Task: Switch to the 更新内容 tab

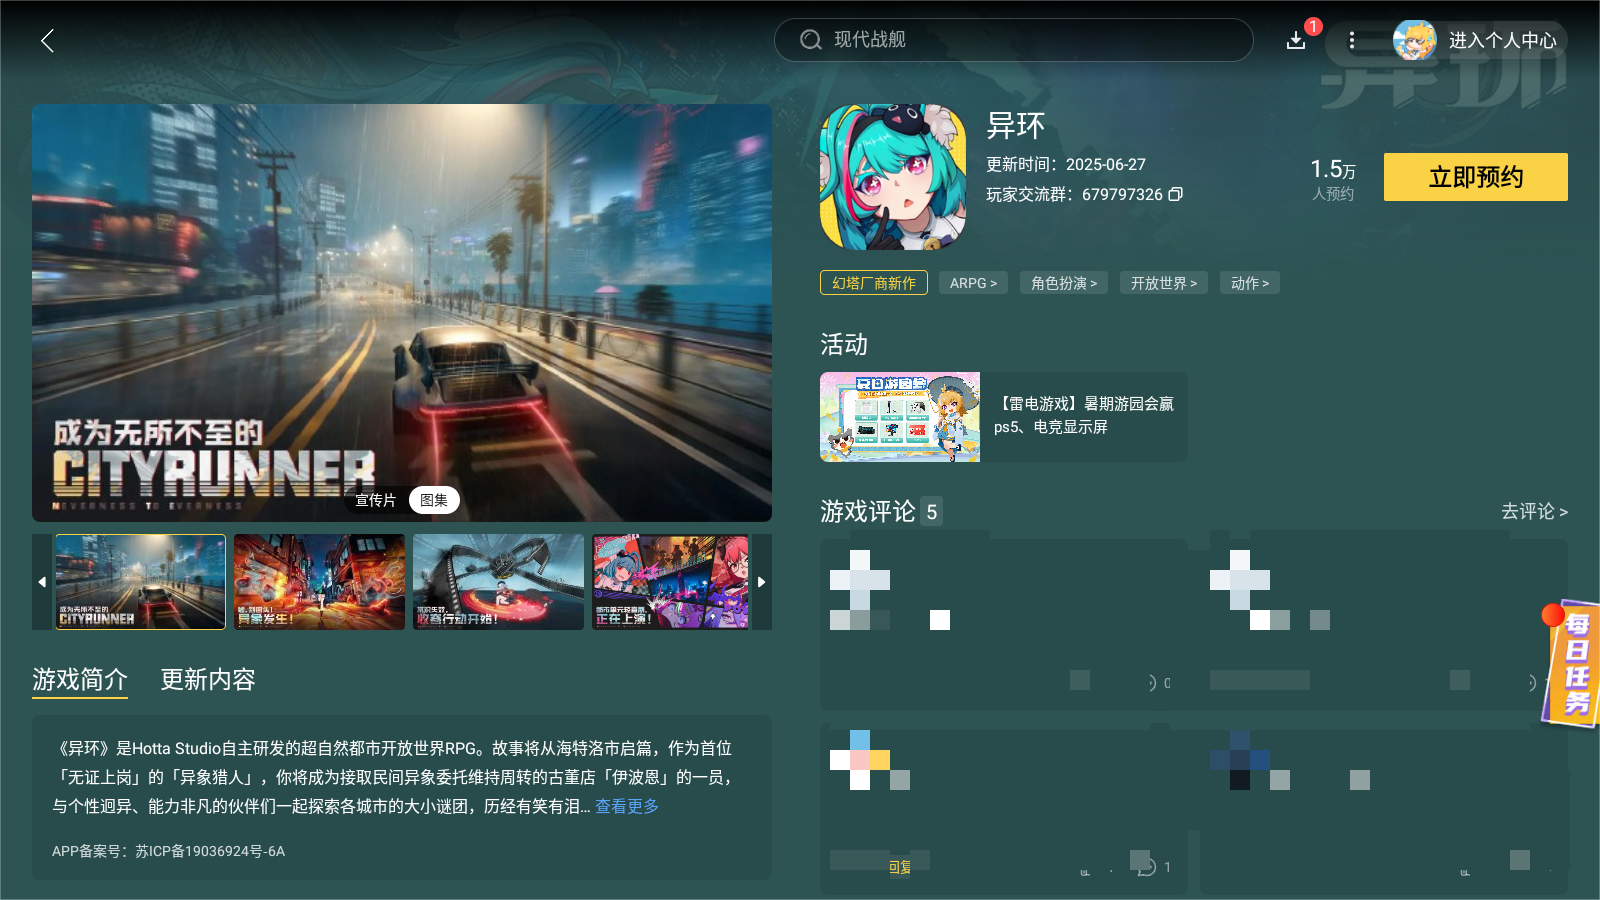Action: pos(207,680)
